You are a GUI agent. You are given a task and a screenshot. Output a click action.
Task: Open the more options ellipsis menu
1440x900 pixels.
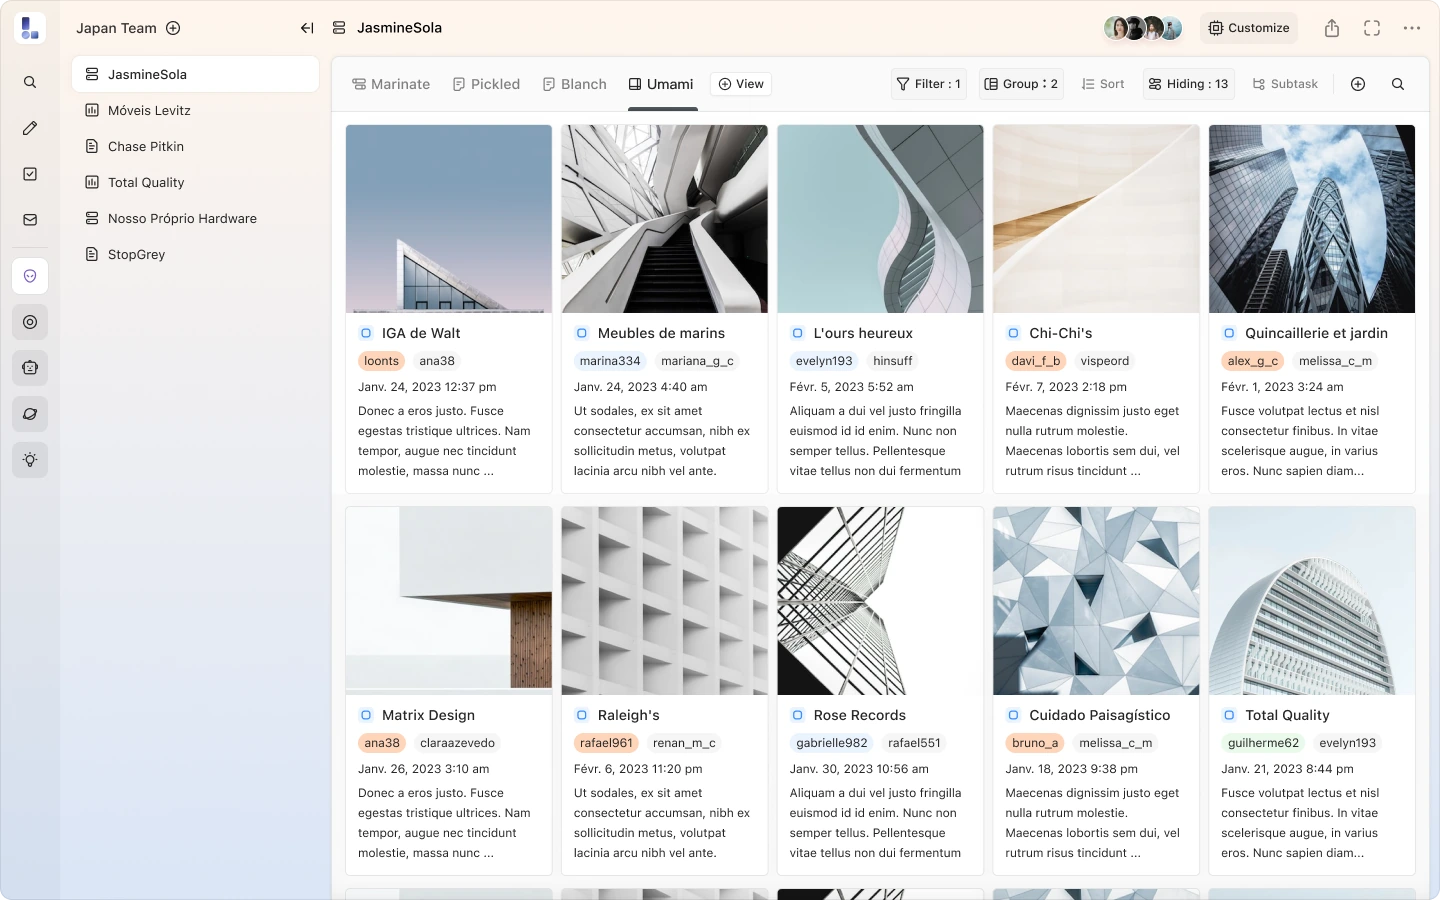1412,28
